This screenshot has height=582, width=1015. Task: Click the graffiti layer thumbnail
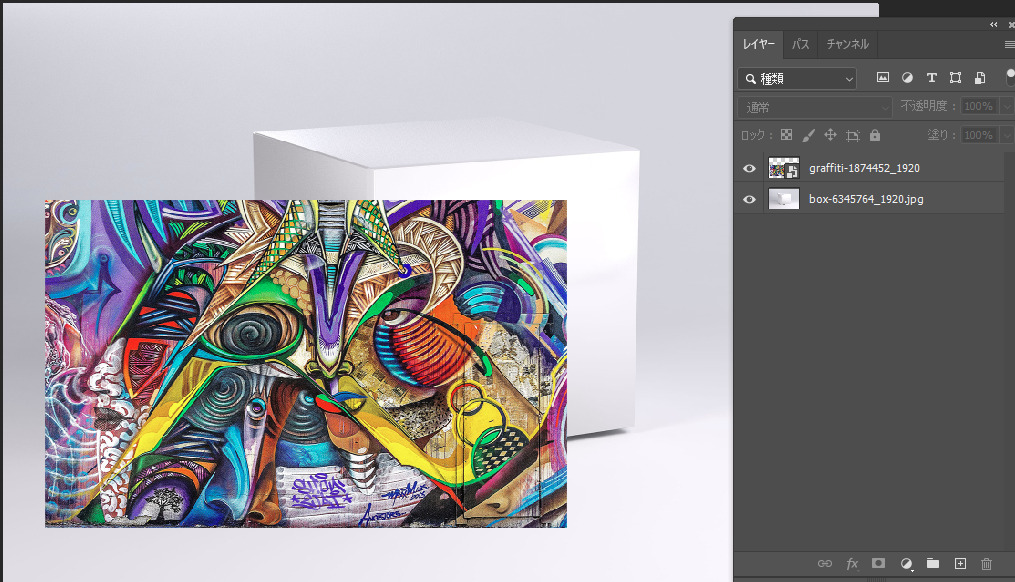783,168
